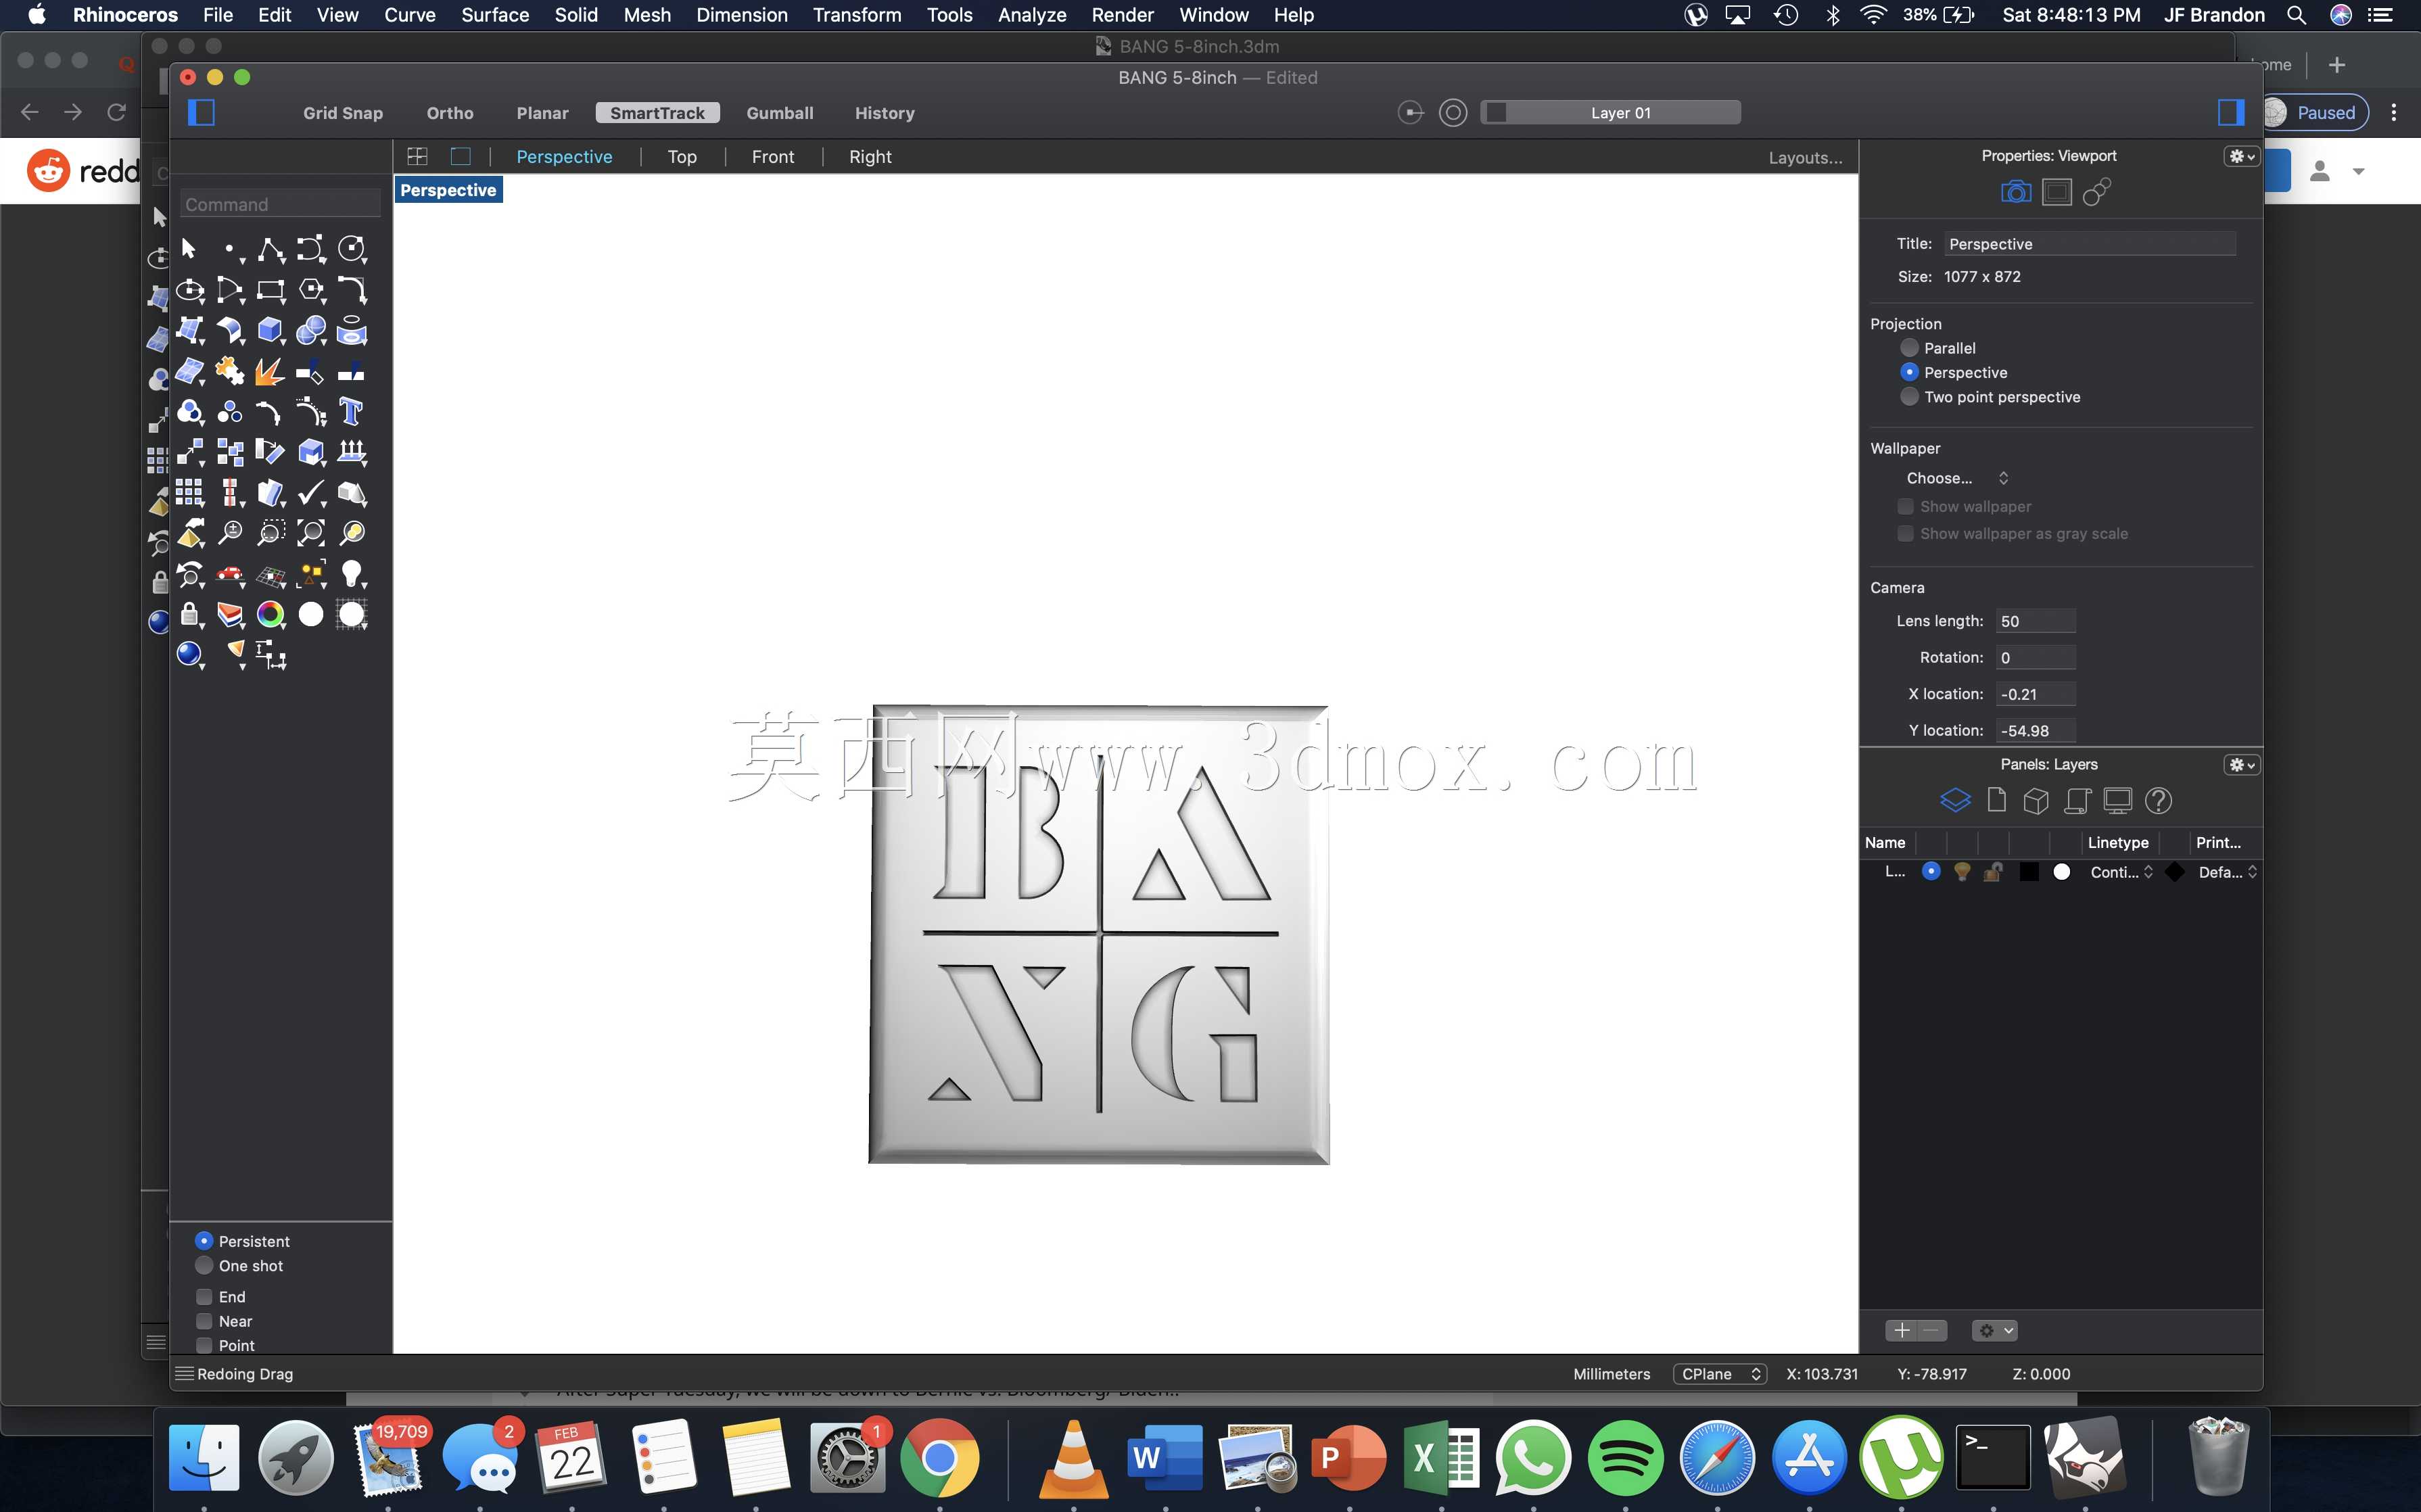This screenshot has height=1512, width=2421.
Task: Toggle the Gumball button
Action: pos(780,113)
